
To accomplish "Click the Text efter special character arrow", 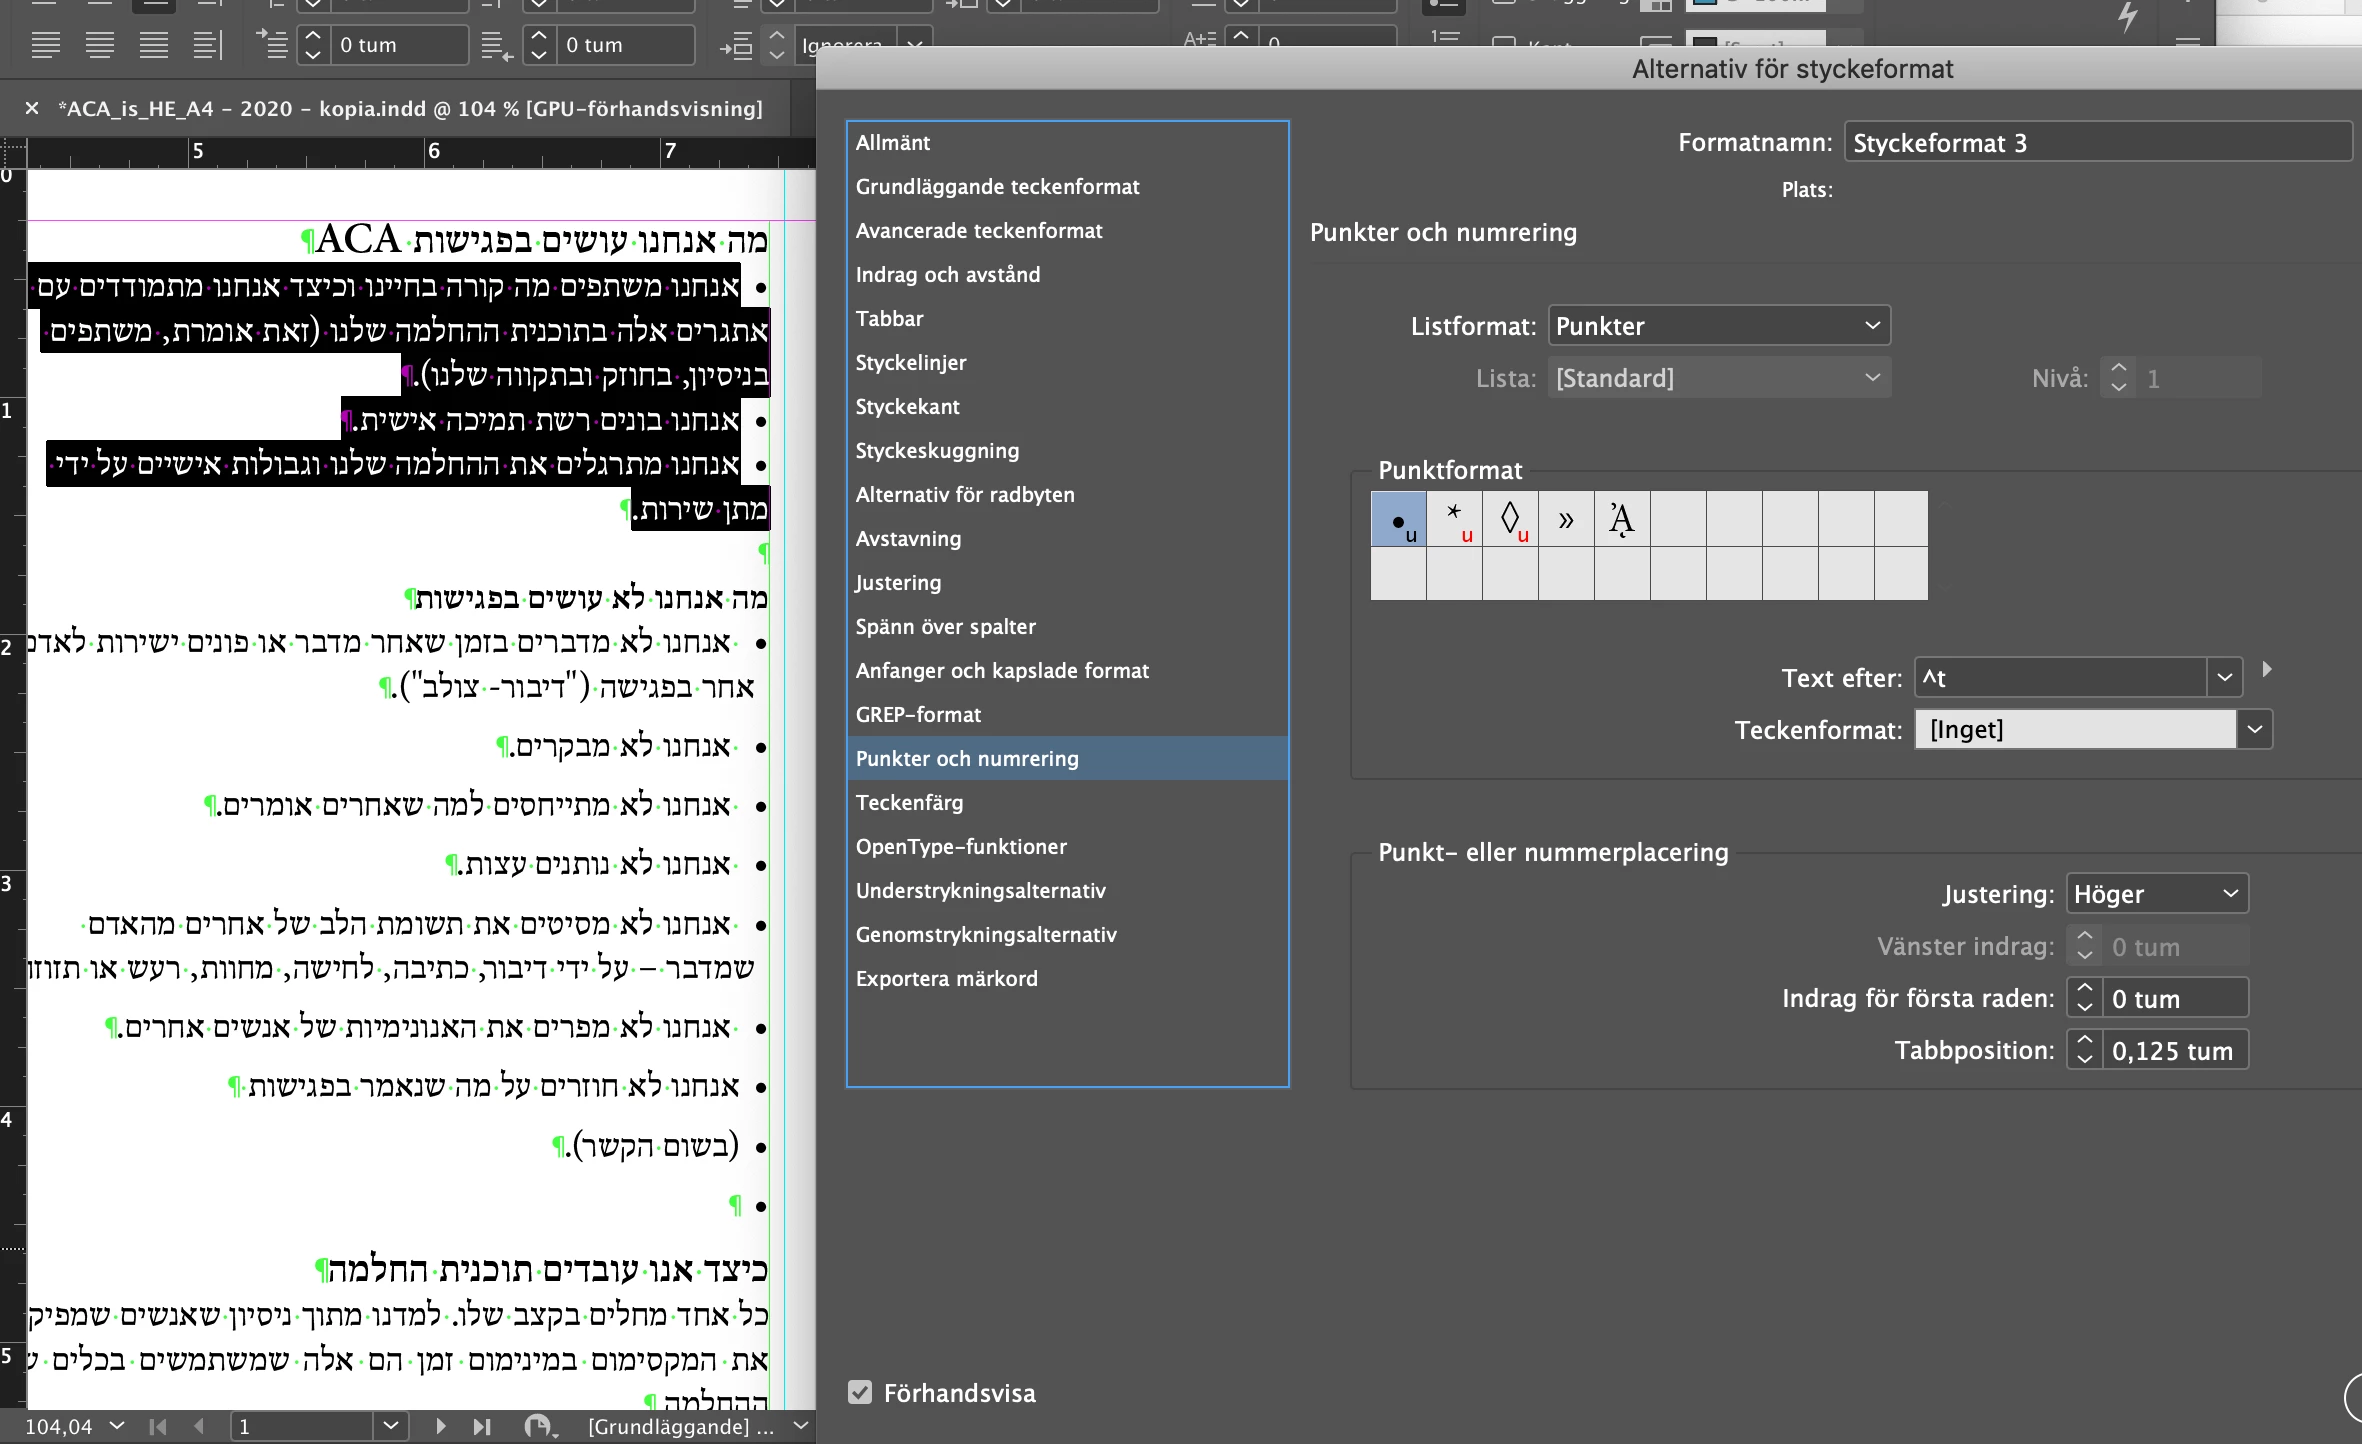I will (x=2266, y=669).
